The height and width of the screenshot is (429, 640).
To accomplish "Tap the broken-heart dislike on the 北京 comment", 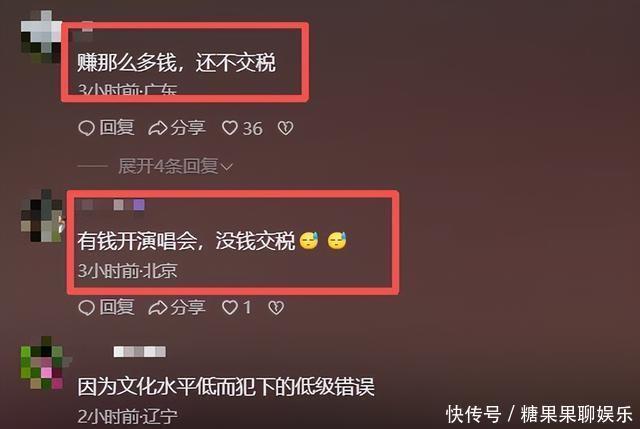I will point(276,307).
